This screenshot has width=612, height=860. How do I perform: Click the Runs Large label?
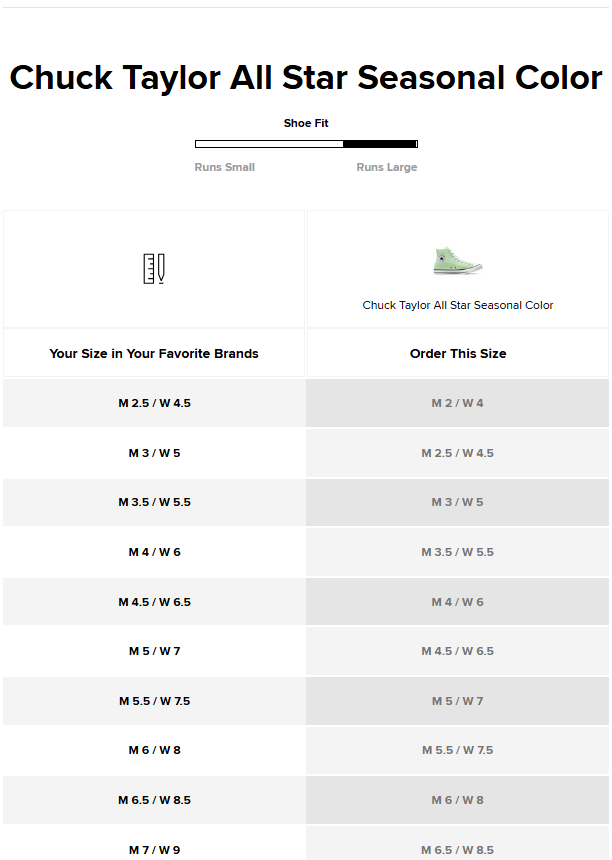[x=386, y=167]
